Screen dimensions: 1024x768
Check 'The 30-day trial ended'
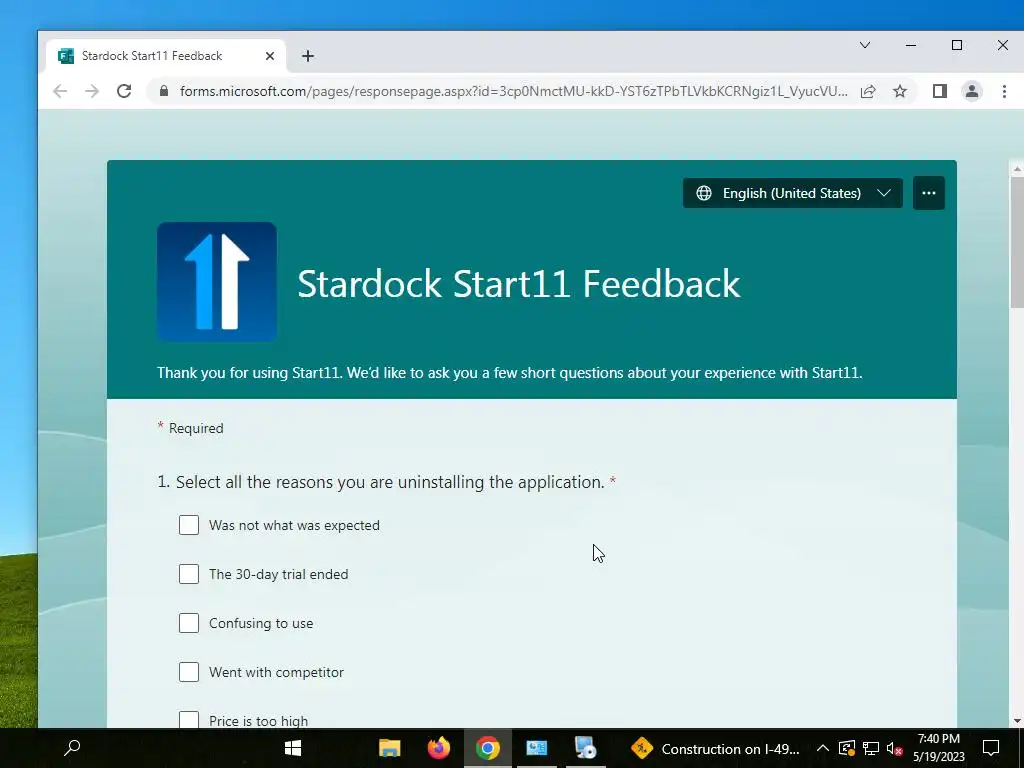(x=189, y=574)
